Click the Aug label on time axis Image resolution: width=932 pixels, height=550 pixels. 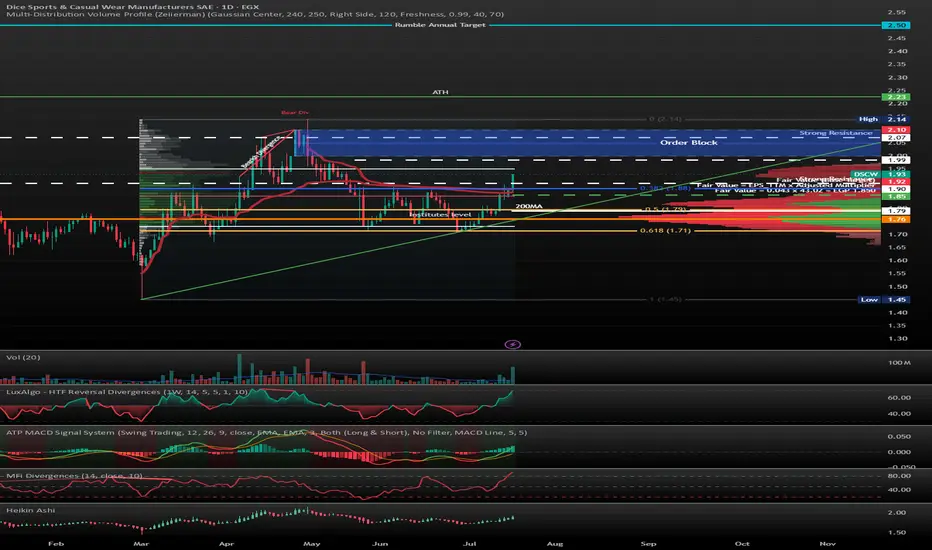point(555,543)
